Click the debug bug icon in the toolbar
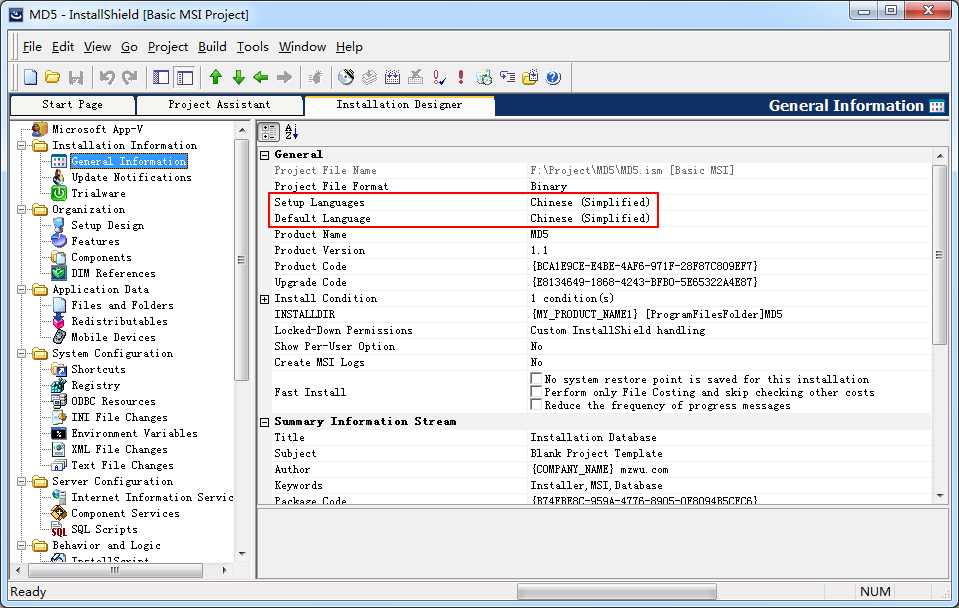 pyautogui.click(x=316, y=77)
